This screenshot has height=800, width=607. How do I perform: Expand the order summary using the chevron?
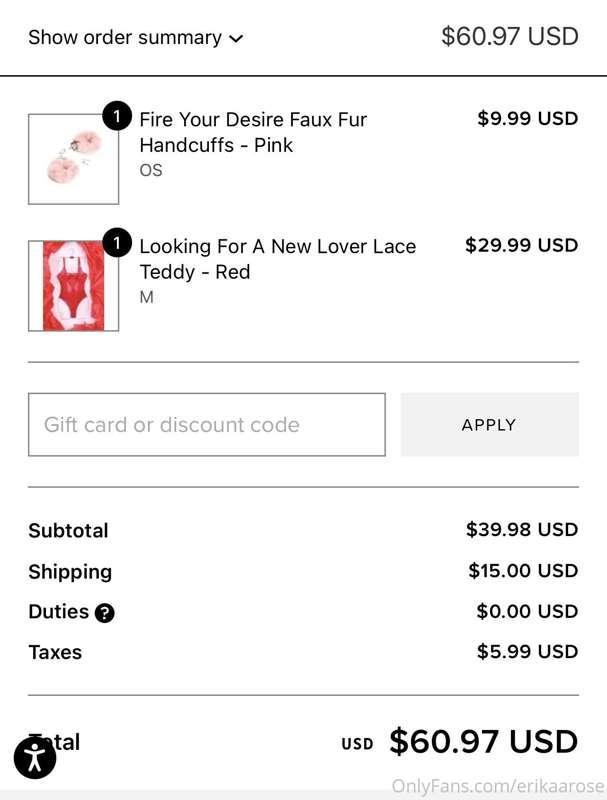click(237, 38)
